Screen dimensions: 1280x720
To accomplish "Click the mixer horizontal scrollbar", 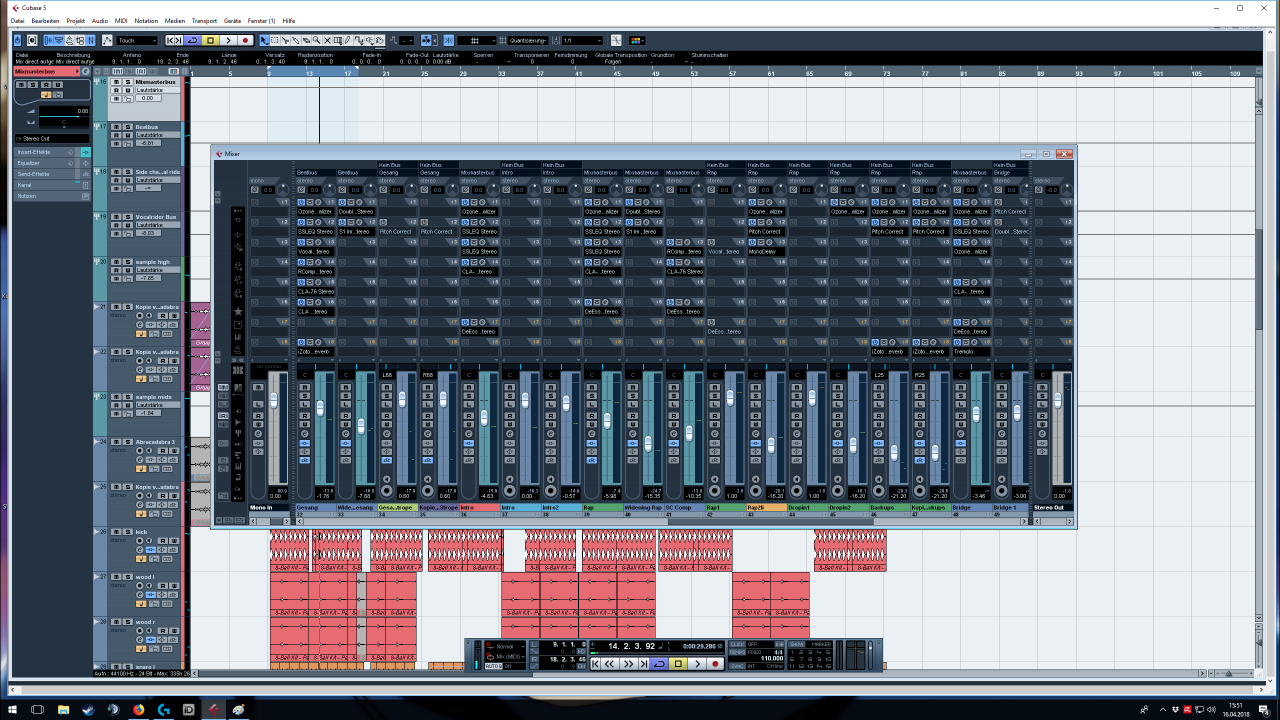I will pyautogui.click(x=663, y=520).
